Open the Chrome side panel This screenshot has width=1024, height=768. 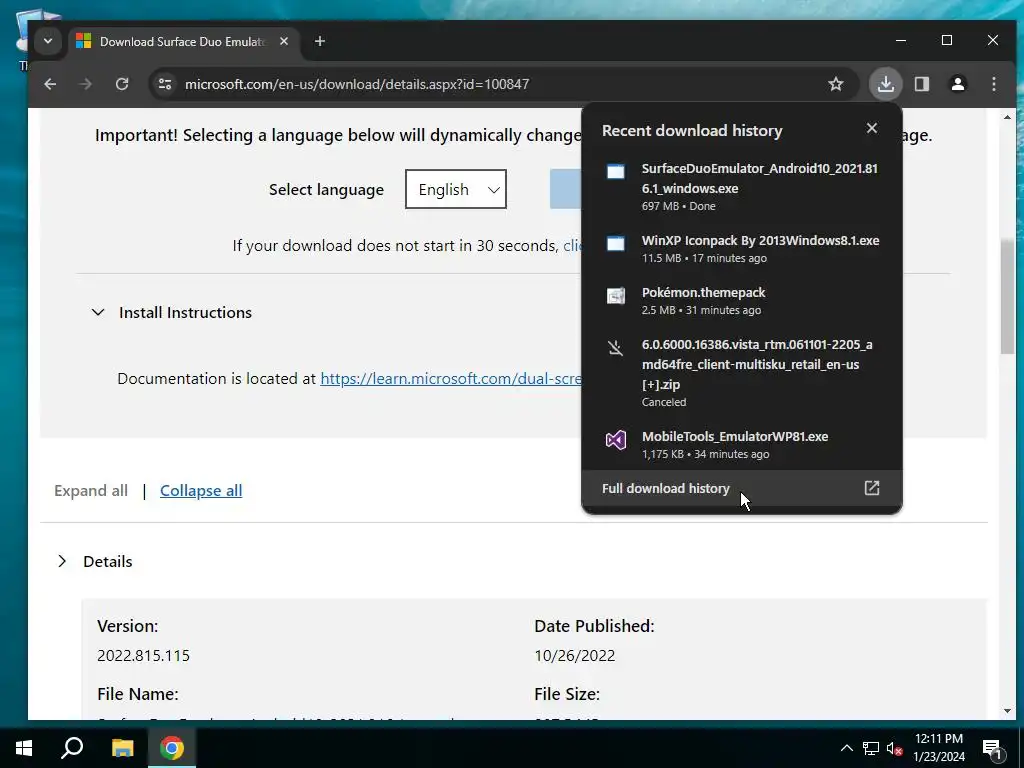tap(921, 84)
